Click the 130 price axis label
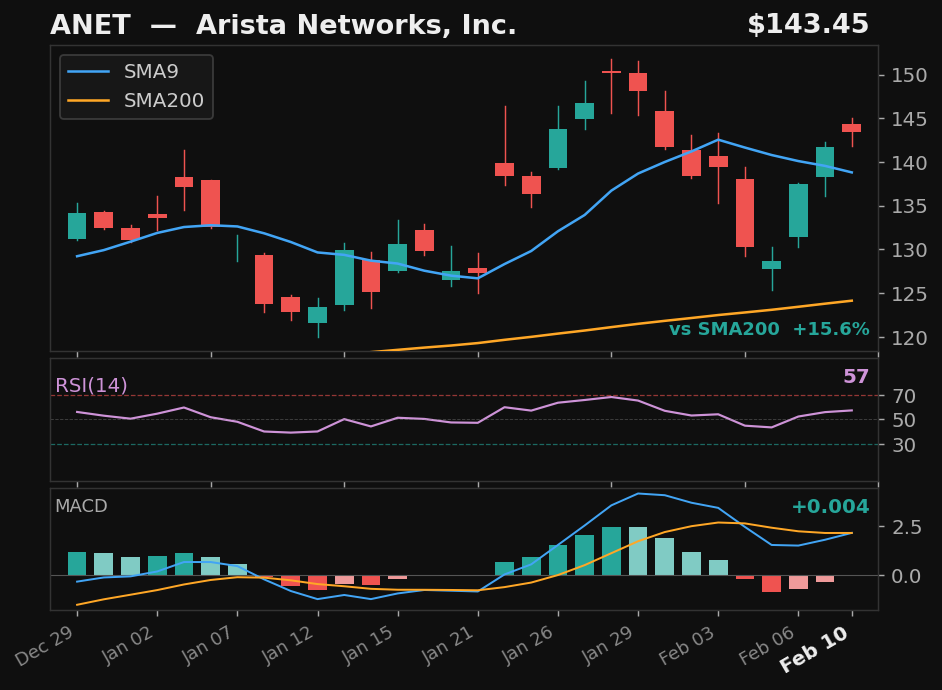 point(909,250)
